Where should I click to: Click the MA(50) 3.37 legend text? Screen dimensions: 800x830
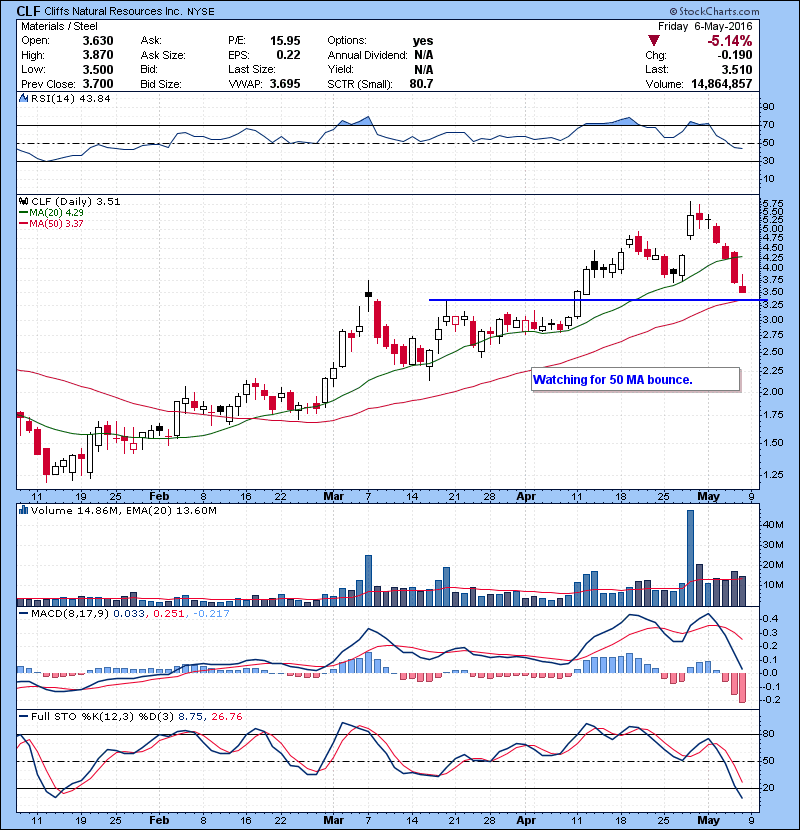[x=56, y=223]
